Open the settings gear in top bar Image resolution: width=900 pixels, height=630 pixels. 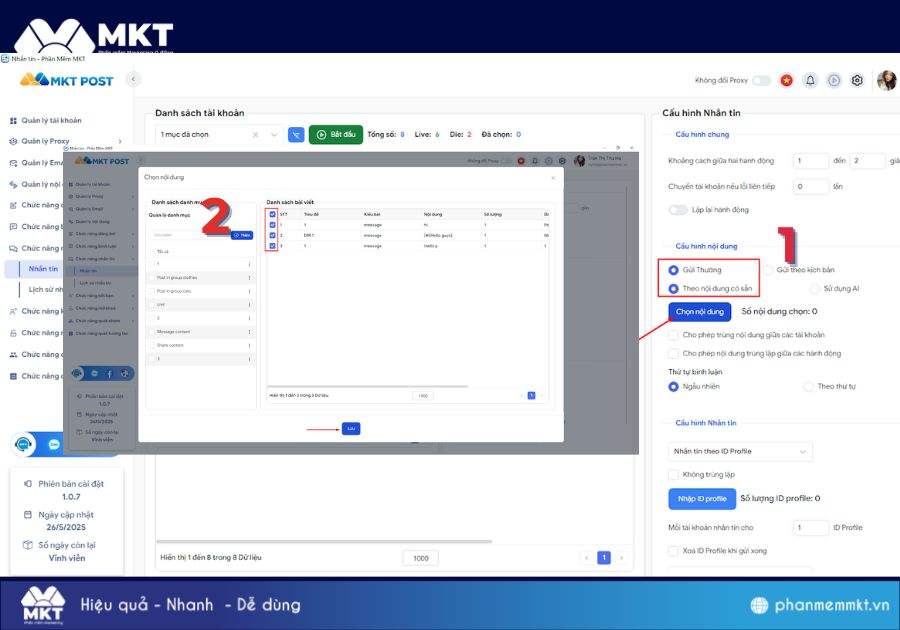tap(857, 80)
